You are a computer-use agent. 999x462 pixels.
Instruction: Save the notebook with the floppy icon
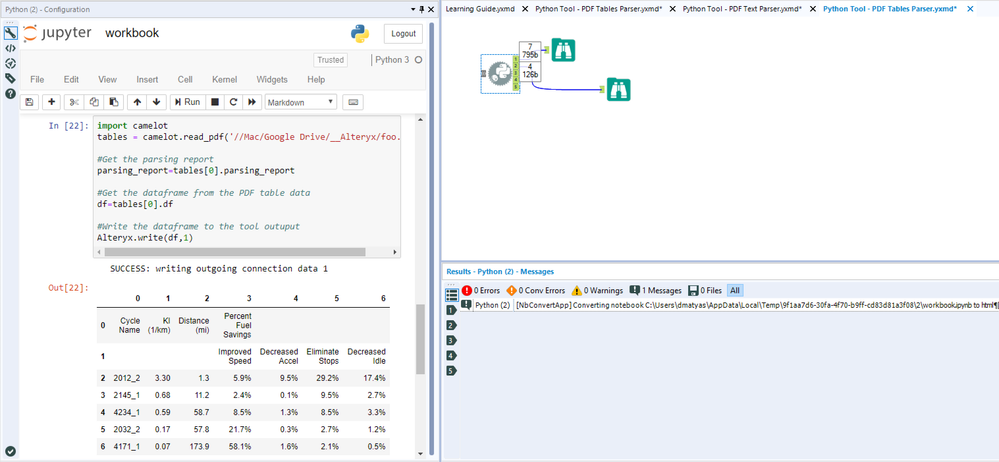pyautogui.click(x=30, y=102)
